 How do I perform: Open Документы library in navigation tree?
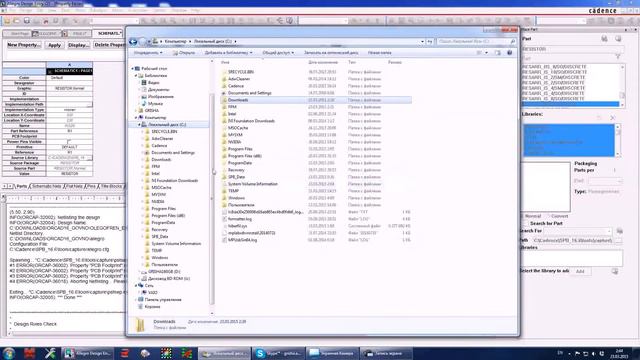tap(158, 90)
